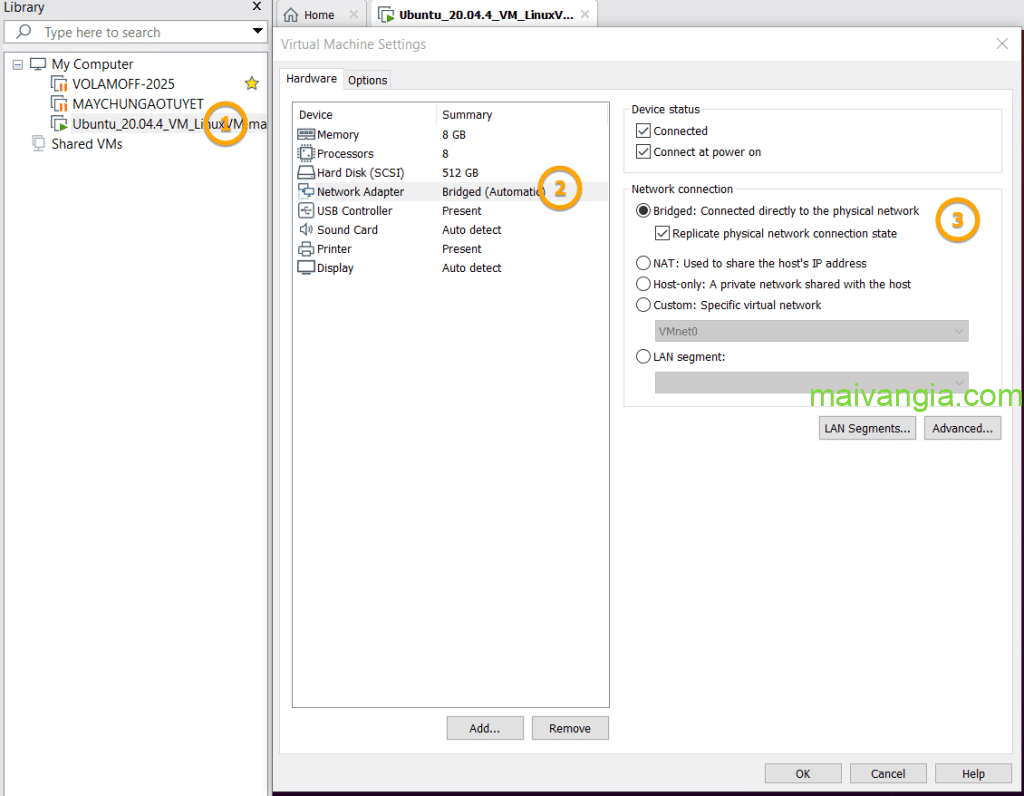Select the Display monitor icon
The height and width of the screenshot is (796, 1024).
point(306,268)
